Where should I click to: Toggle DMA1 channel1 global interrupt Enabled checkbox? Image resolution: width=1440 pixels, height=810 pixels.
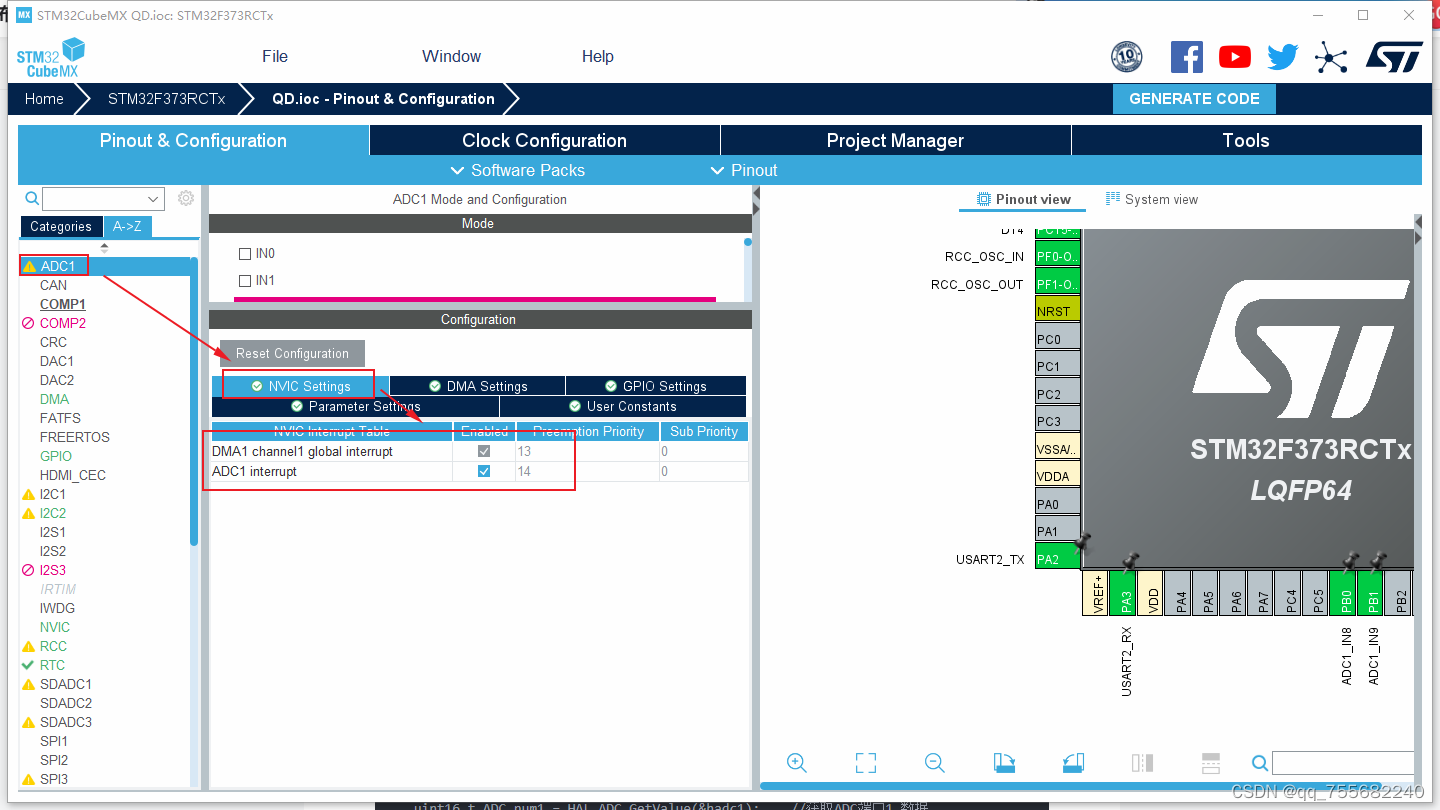tap(484, 451)
